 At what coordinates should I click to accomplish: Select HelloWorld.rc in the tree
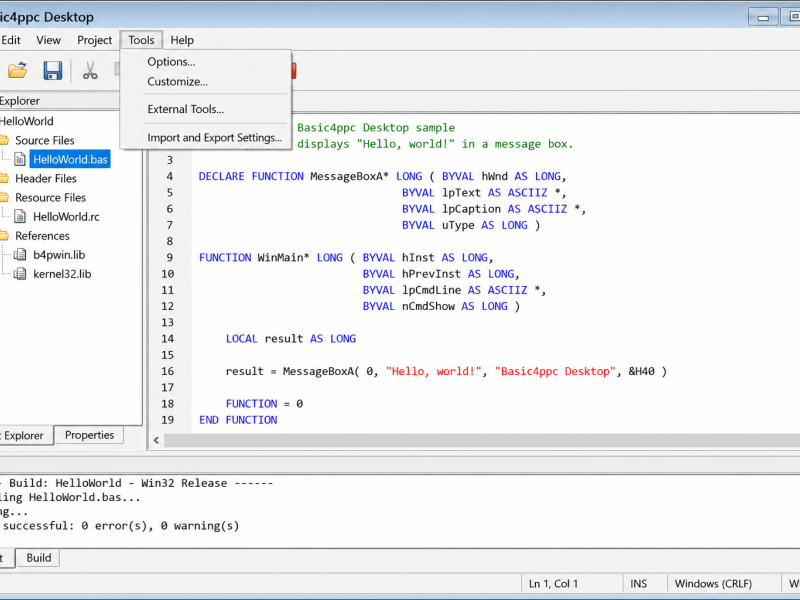click(66, 216)
